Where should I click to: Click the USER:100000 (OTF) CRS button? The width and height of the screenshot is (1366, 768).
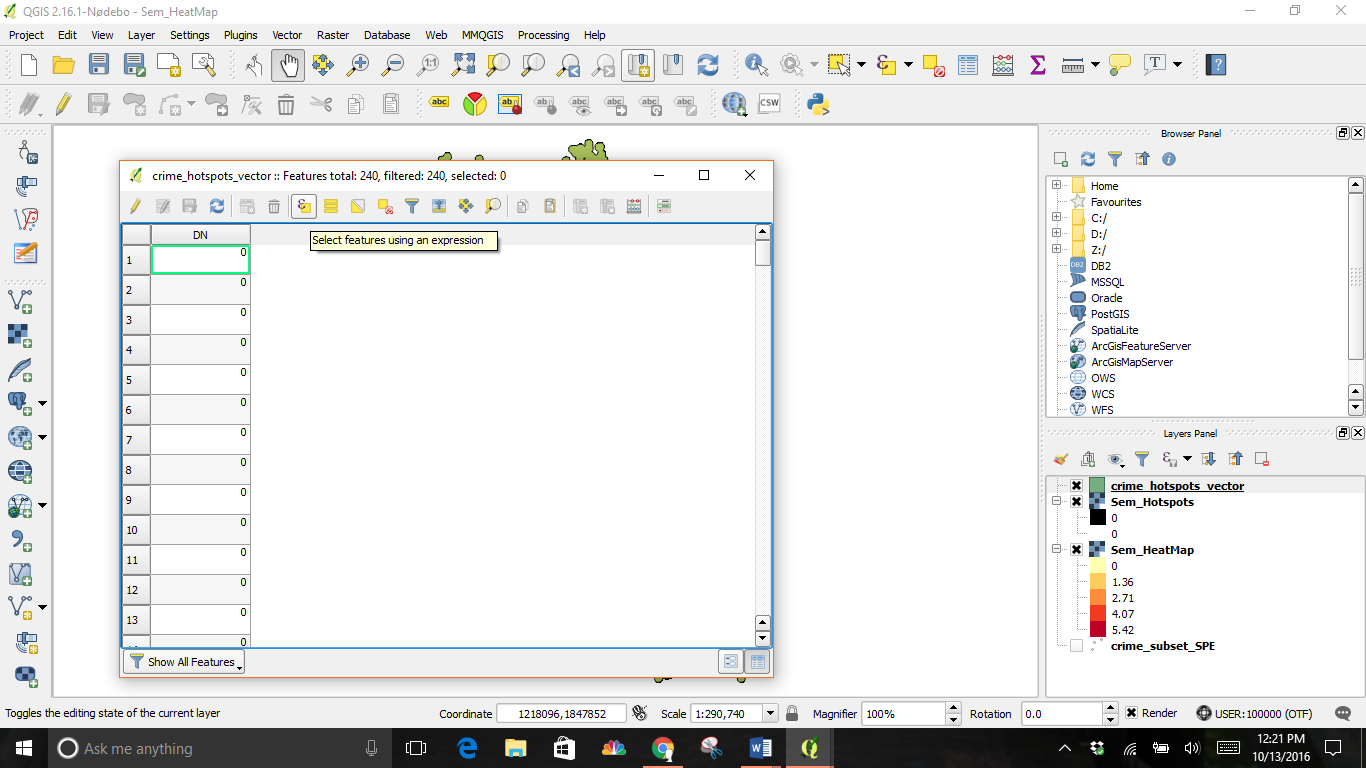1254,714
